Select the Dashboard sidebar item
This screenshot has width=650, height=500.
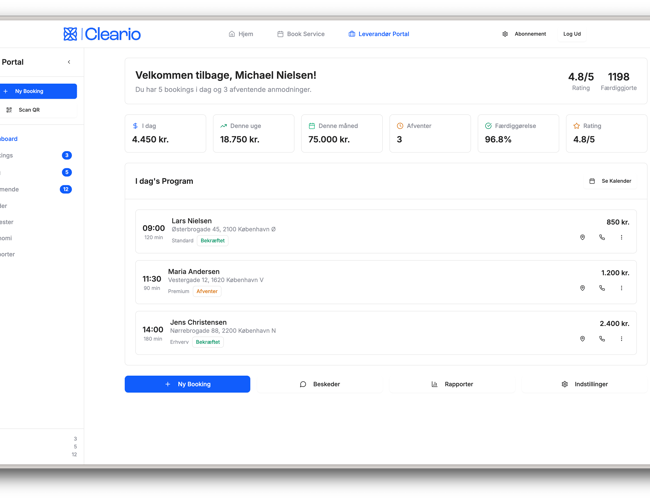click(8, 139)
